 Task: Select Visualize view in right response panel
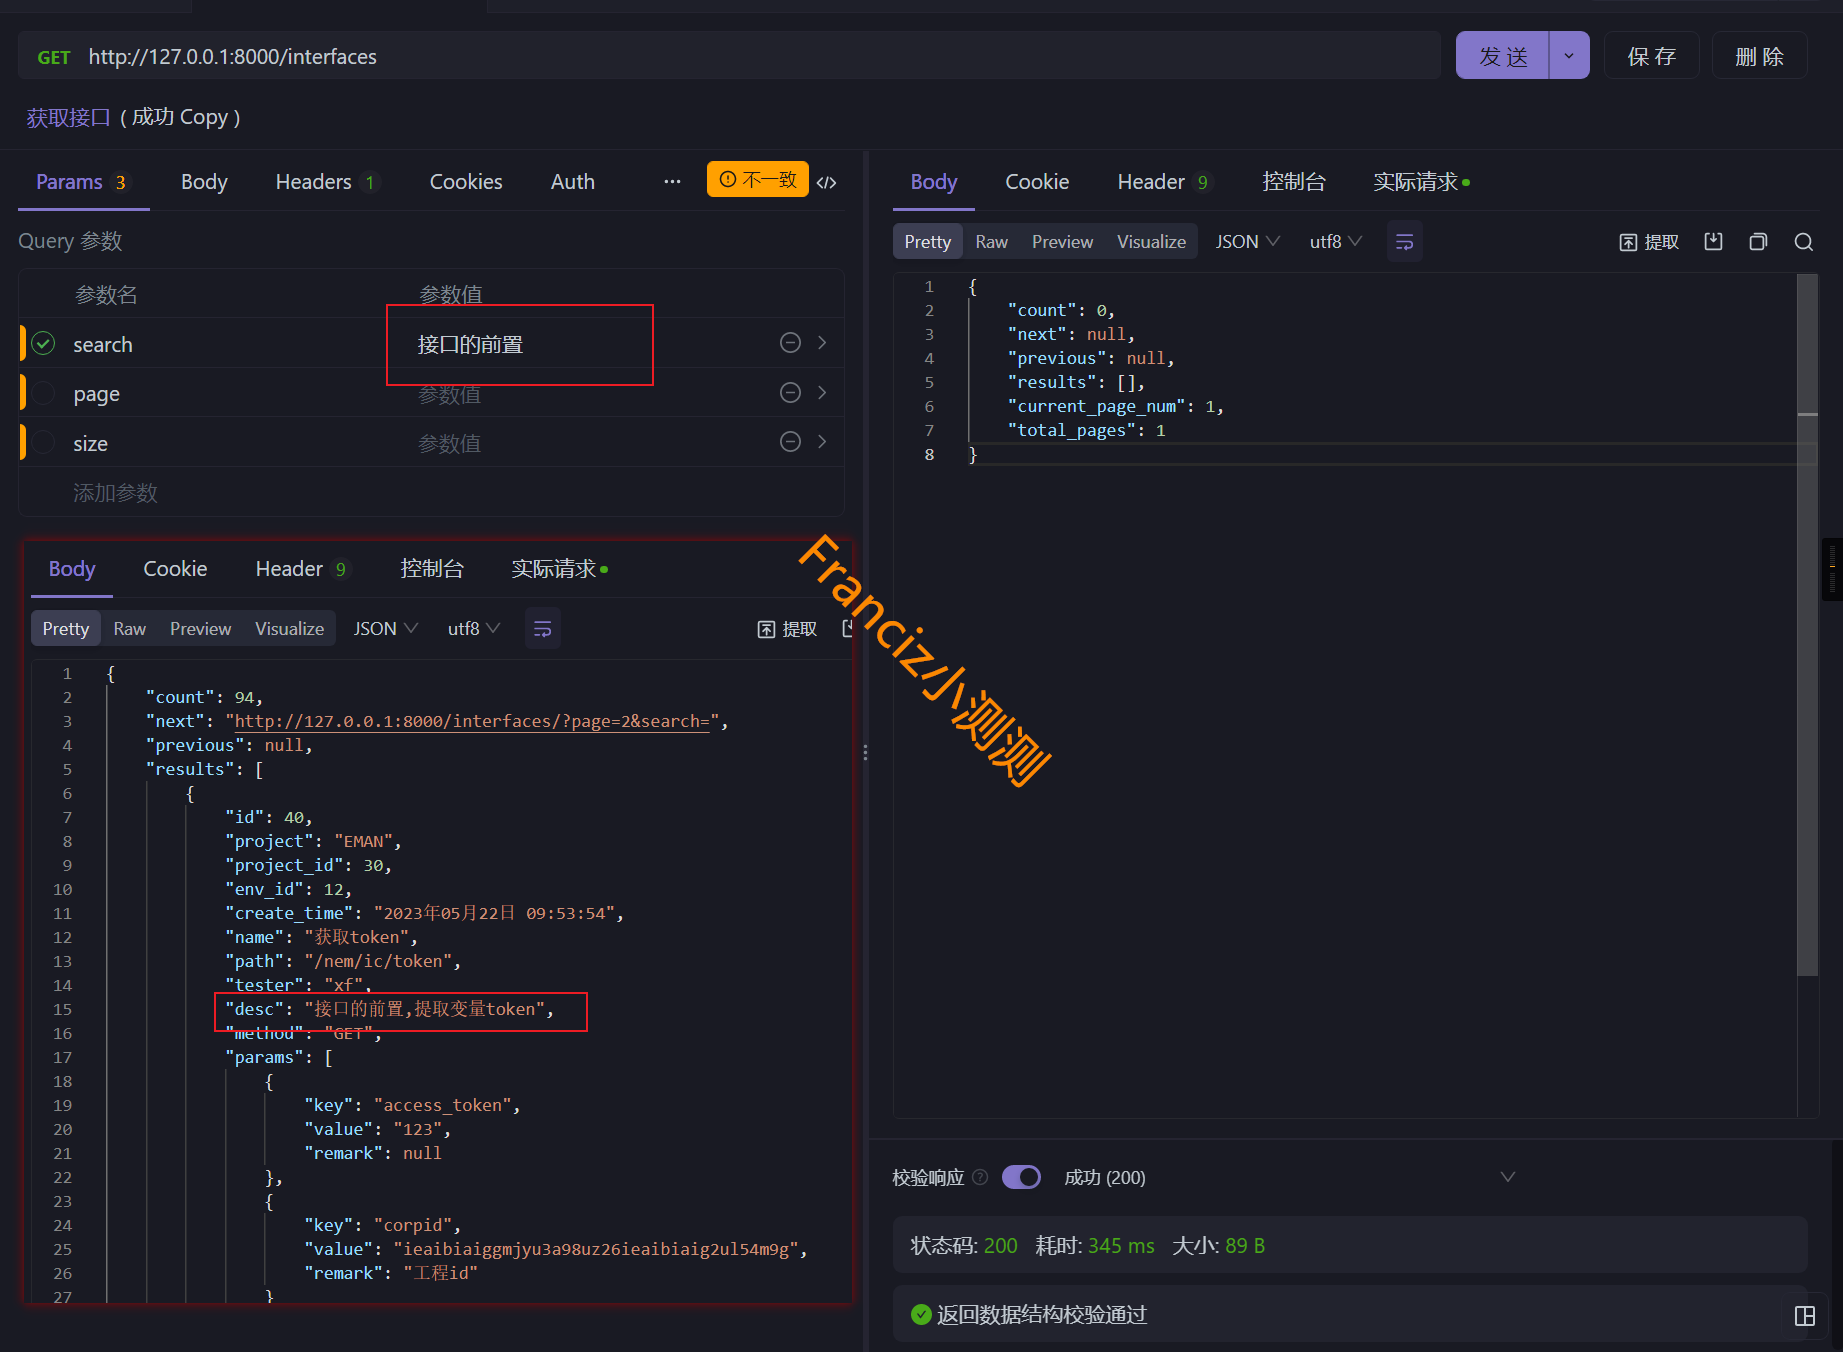1151,242
